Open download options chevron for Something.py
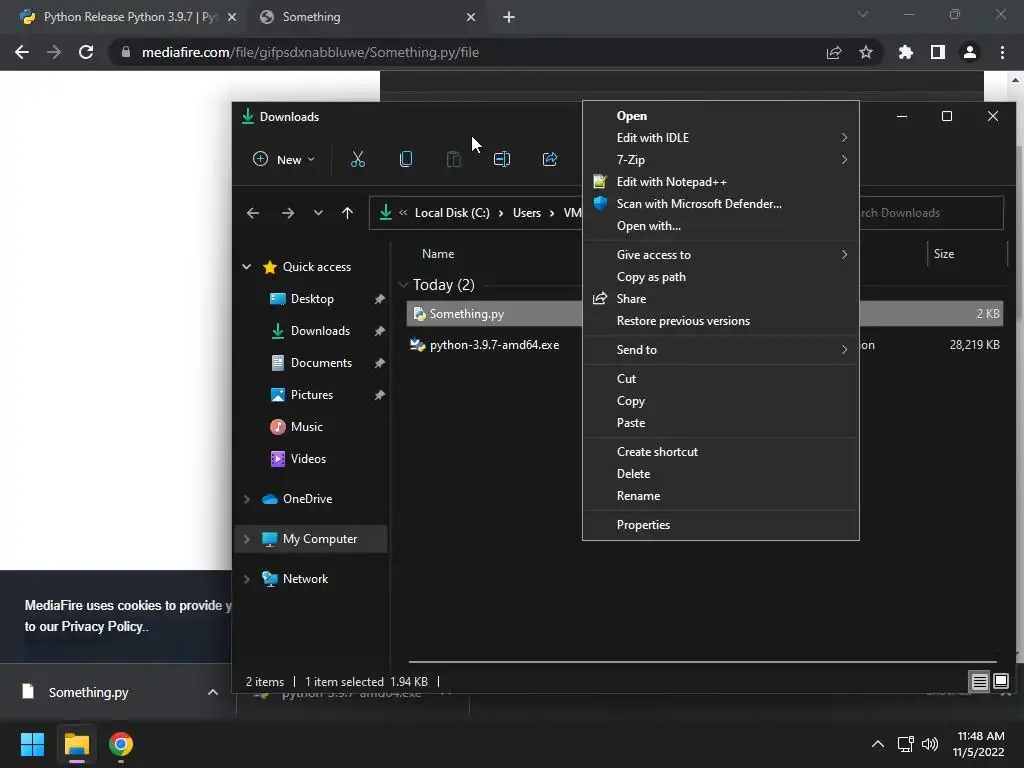1024x768 pixels. 212,692
